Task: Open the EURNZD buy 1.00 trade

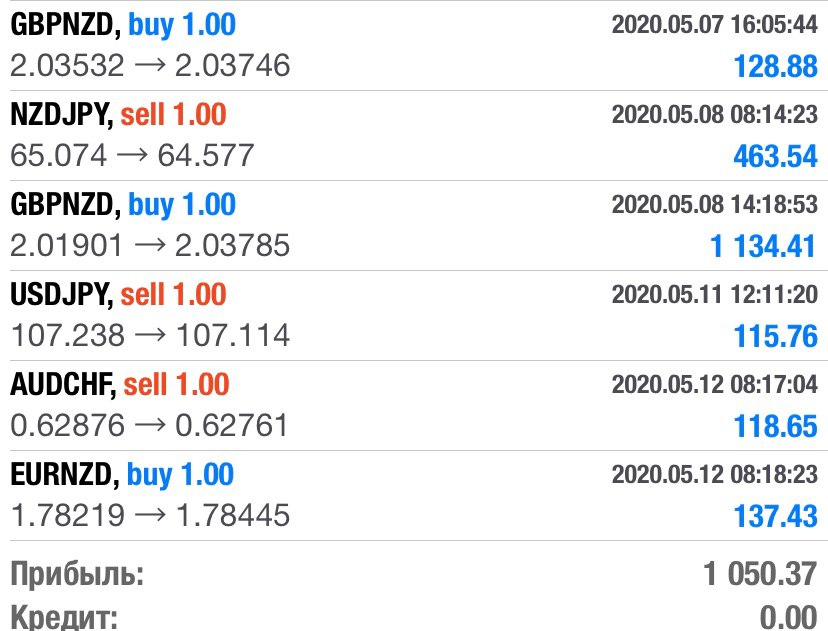Action: 122,475
